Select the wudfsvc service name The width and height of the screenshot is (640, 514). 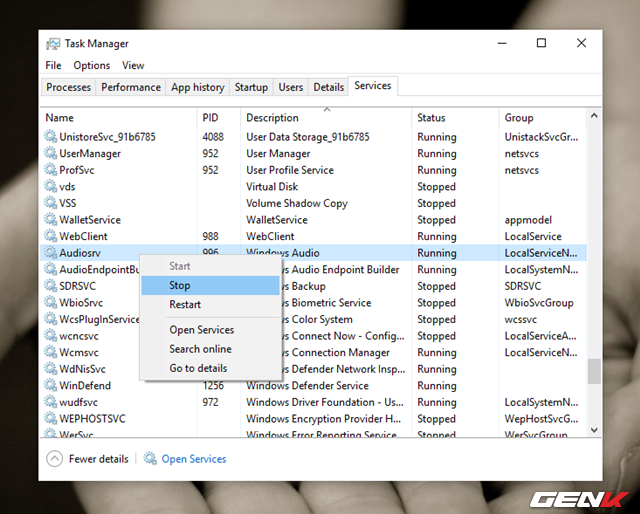(78, 402)
